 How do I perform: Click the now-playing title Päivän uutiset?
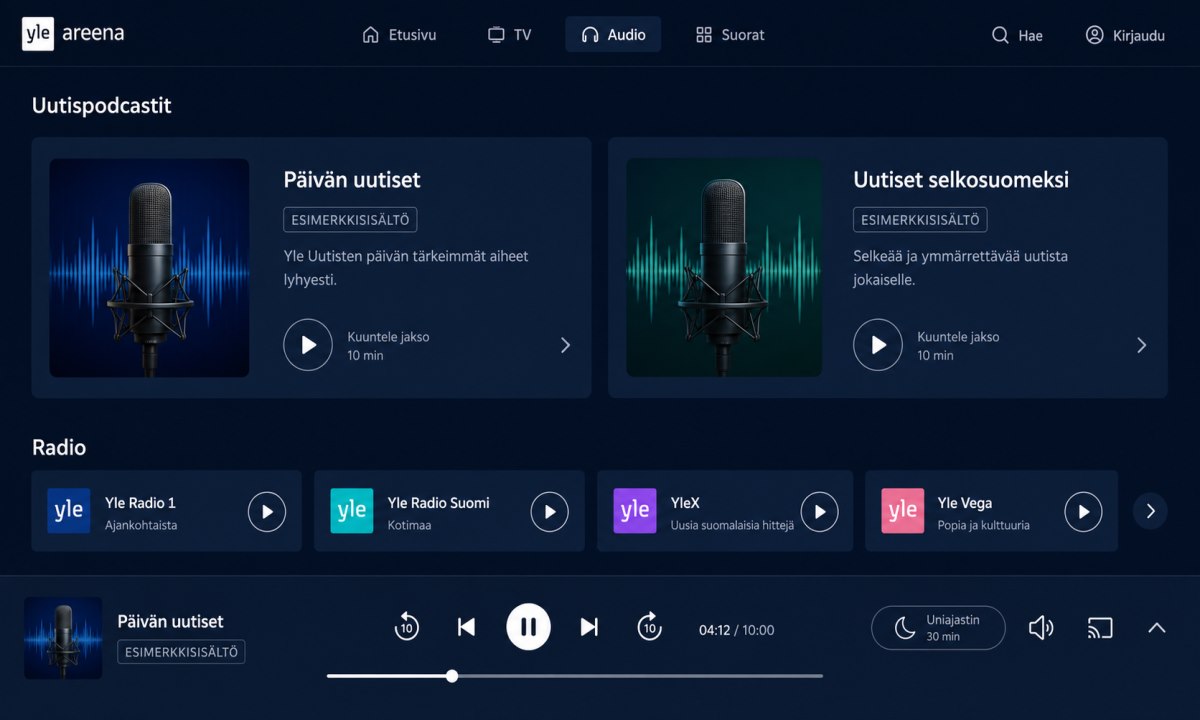click(x=170, y=622)
